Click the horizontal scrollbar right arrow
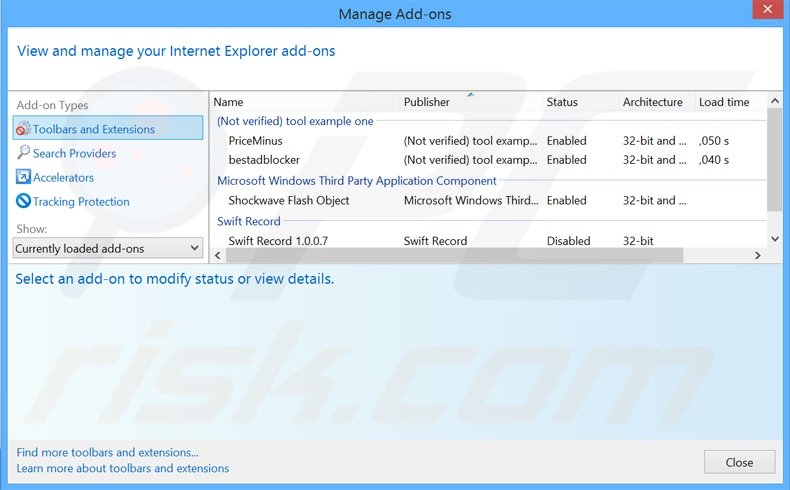 pos(757,256)
